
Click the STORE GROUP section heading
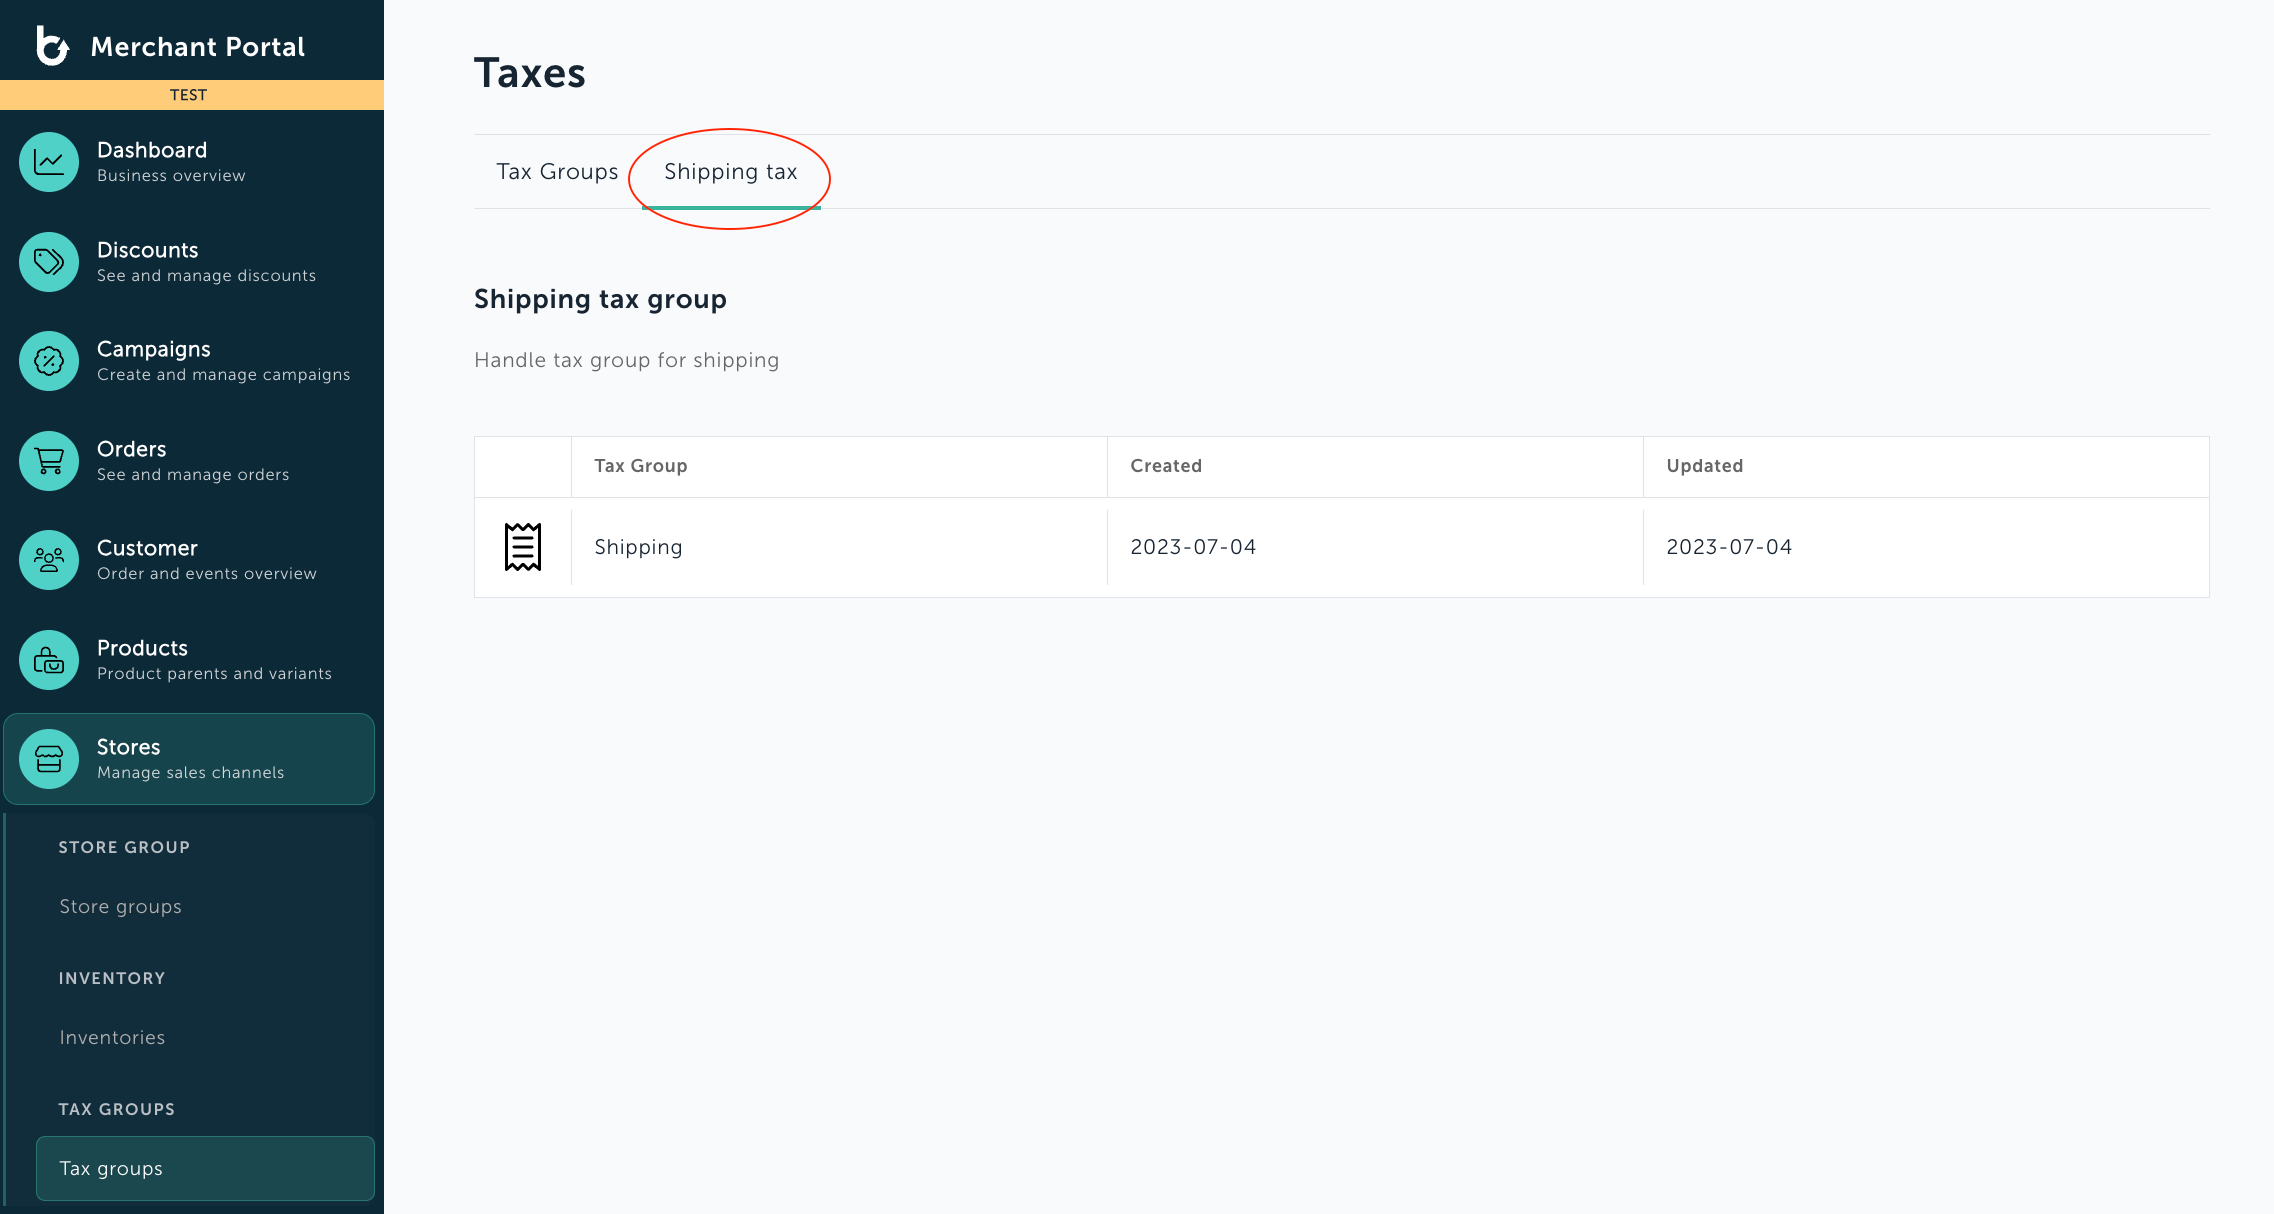(x=124, y=847)
